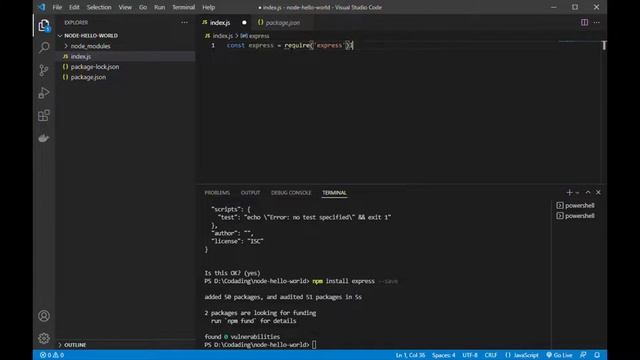640x360 pixels.
Task: Change CRLF end of line sequence
Action: [491, 355]
